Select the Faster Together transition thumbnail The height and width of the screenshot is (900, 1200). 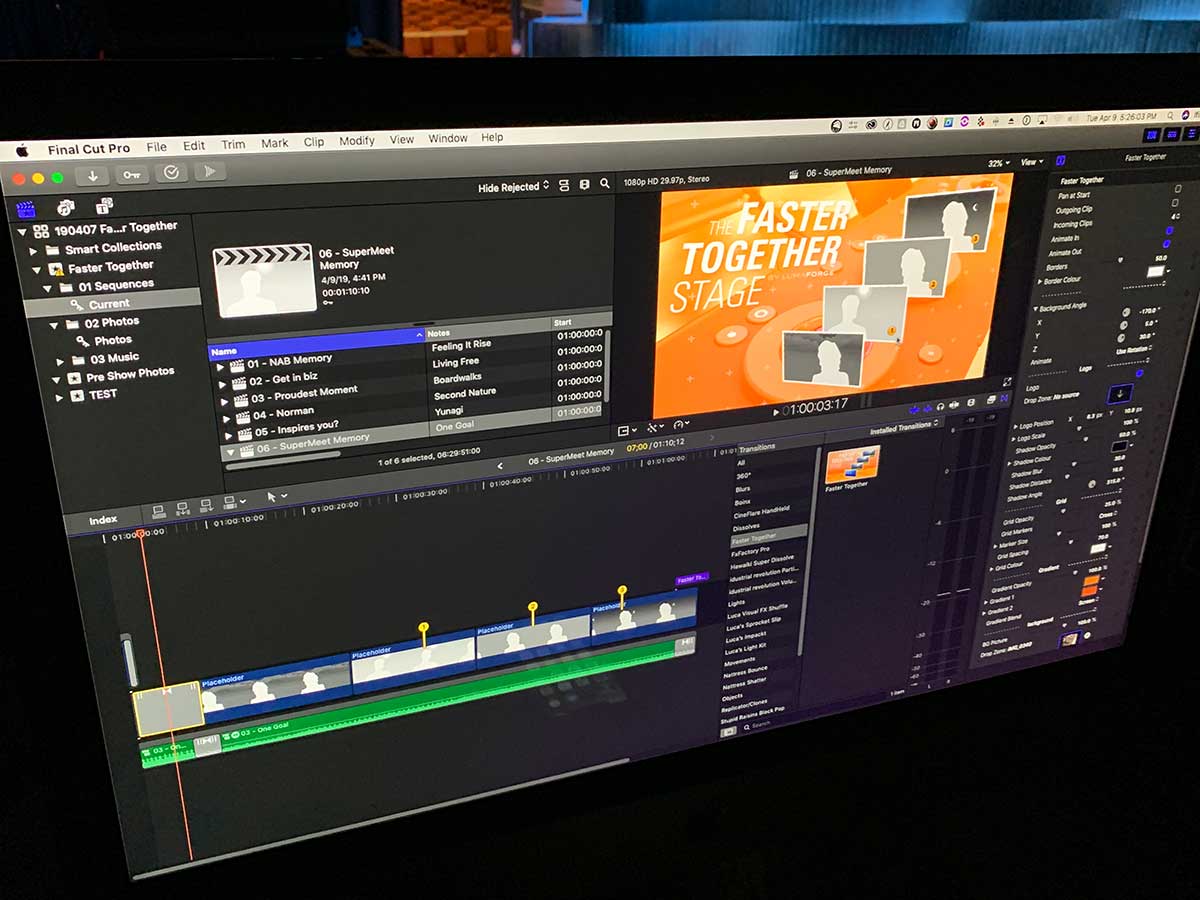point(853,463)
